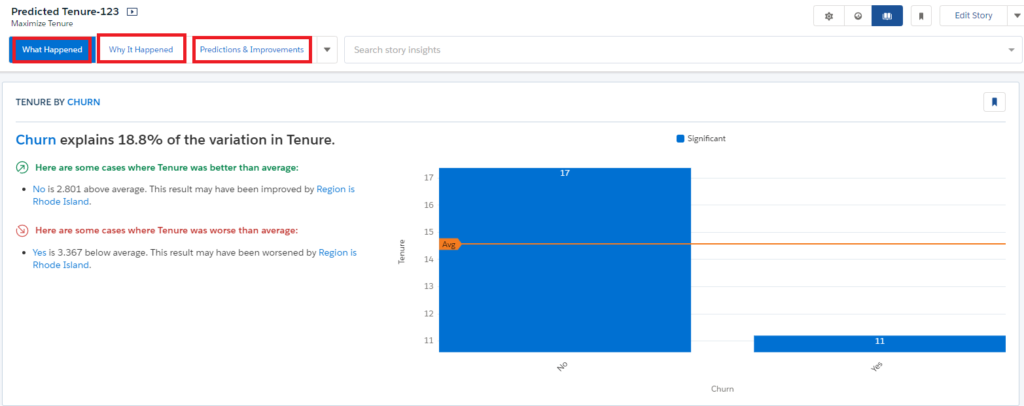Viewport: 1024px width, 406px height.
Task: Click the 'No' link in better-than-average list
Action: [39, 189]
